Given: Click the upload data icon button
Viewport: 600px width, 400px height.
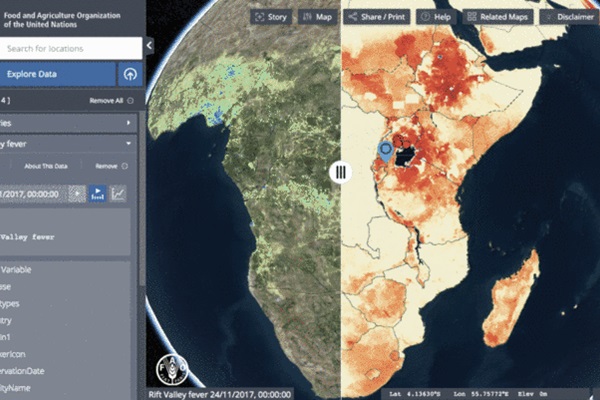Looking at the screenshot, I should (x=130, y=74).
